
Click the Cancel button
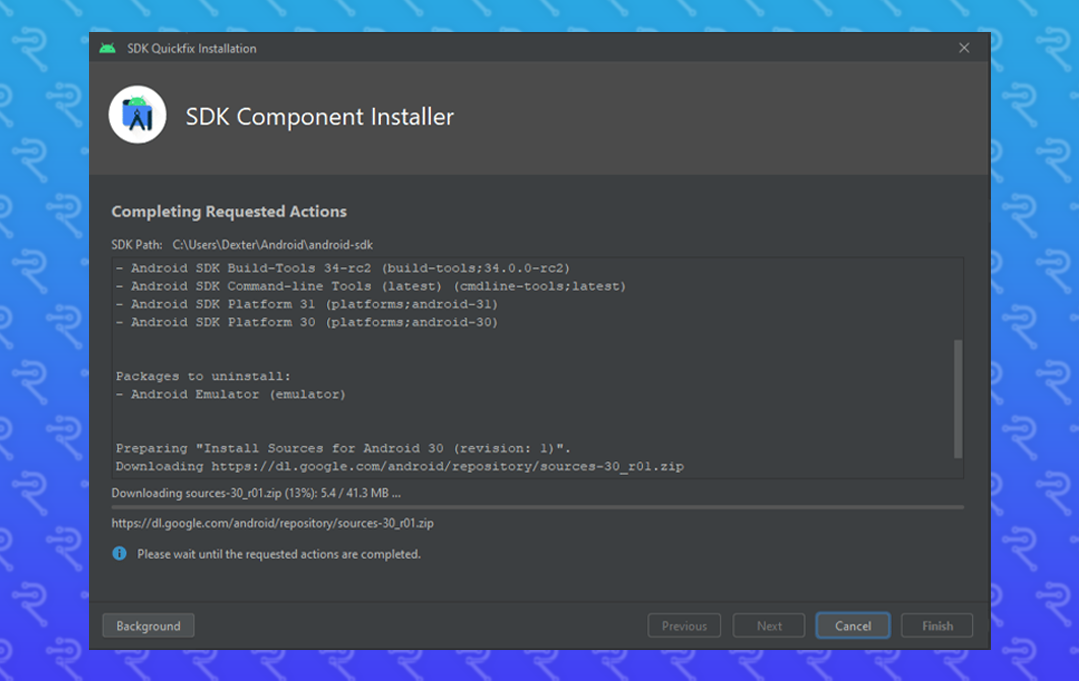[852, 625]
